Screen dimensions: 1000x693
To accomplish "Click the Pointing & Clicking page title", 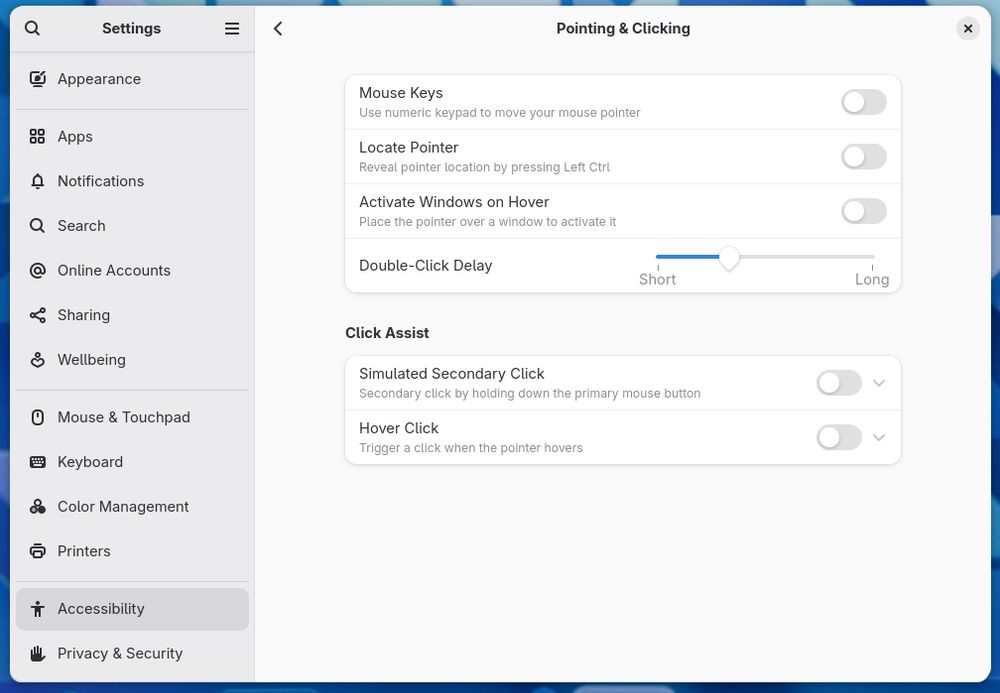I will 623,28.
